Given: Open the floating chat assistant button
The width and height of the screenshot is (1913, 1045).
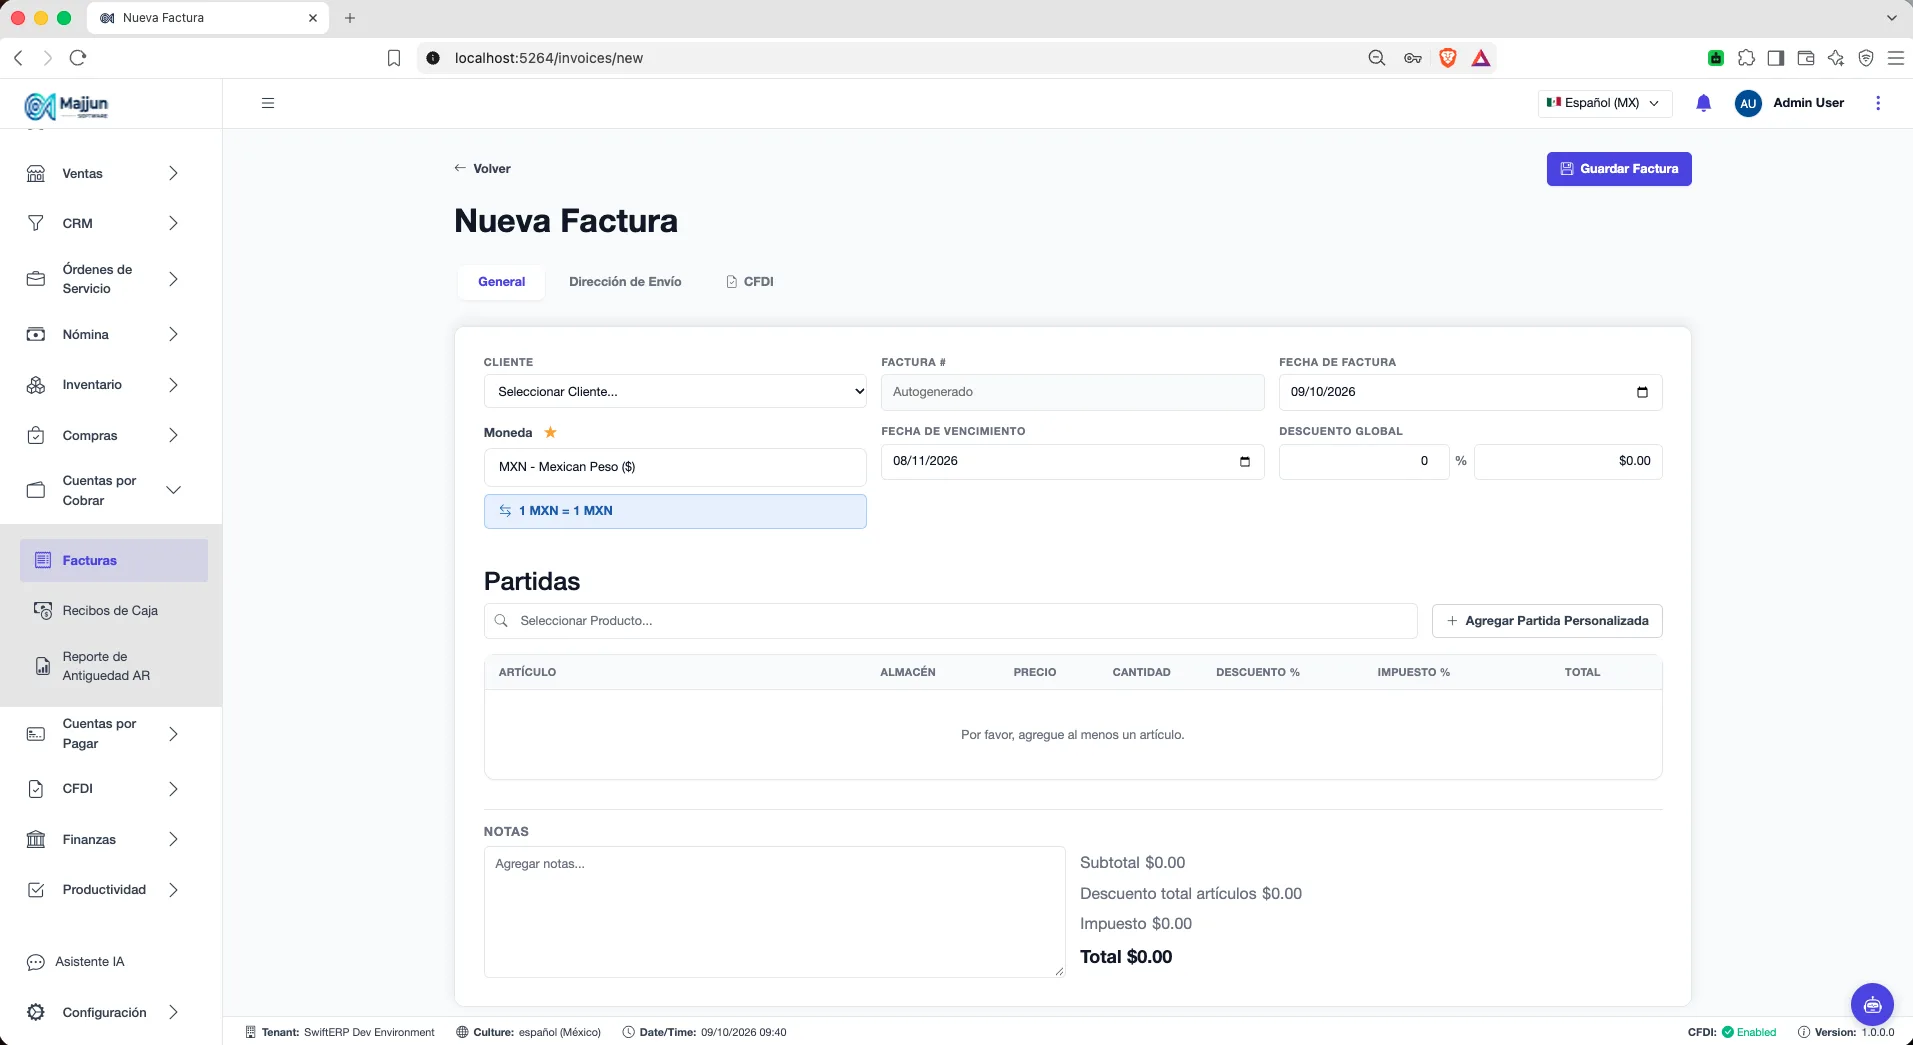Looking at the screenshot, I should (x=1872, y=1005).
